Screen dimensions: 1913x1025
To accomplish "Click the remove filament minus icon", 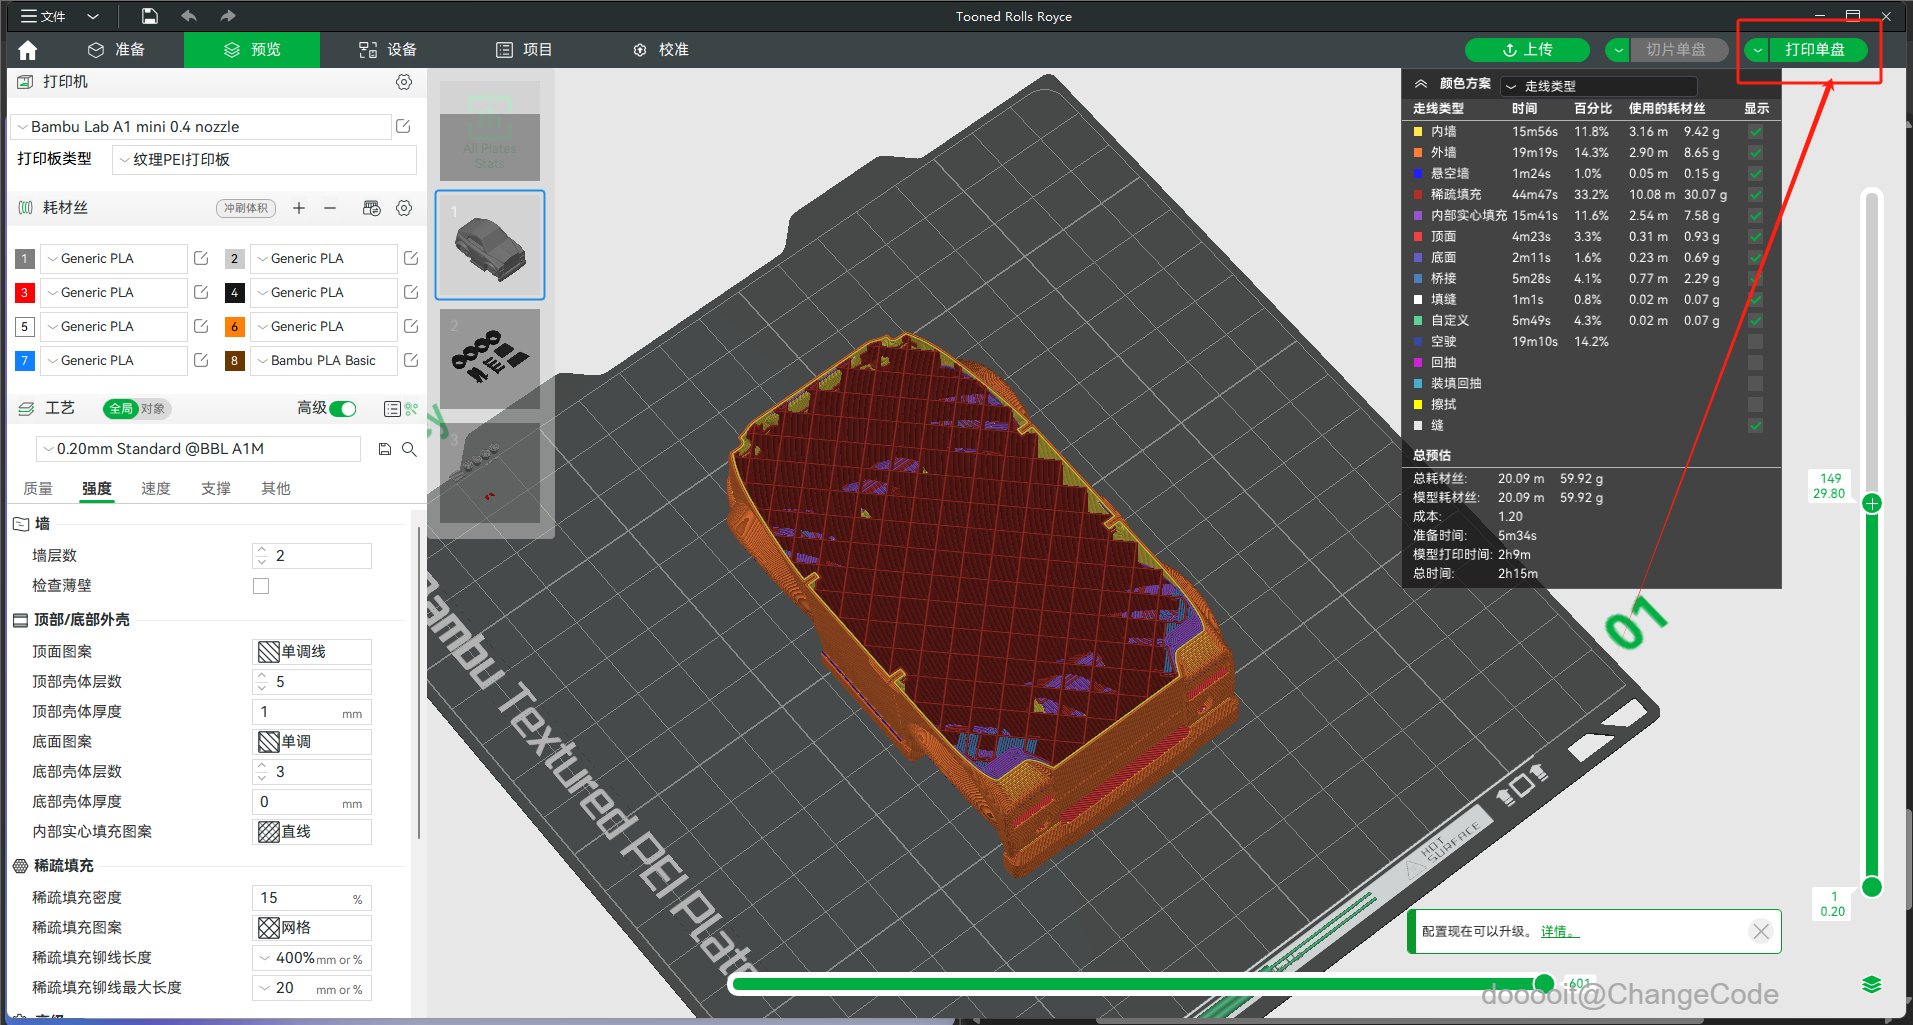I will (x=330, y=208).
